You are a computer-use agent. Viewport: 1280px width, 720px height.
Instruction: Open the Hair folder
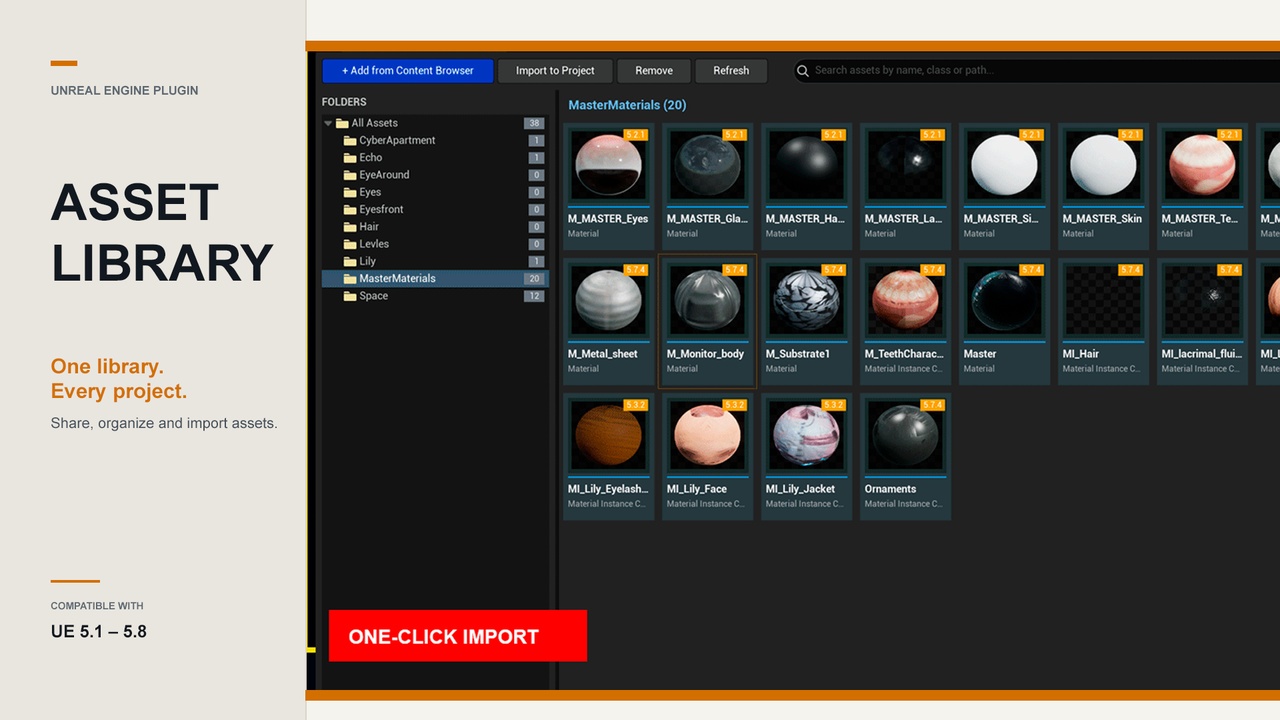click(x=434, y=227)
